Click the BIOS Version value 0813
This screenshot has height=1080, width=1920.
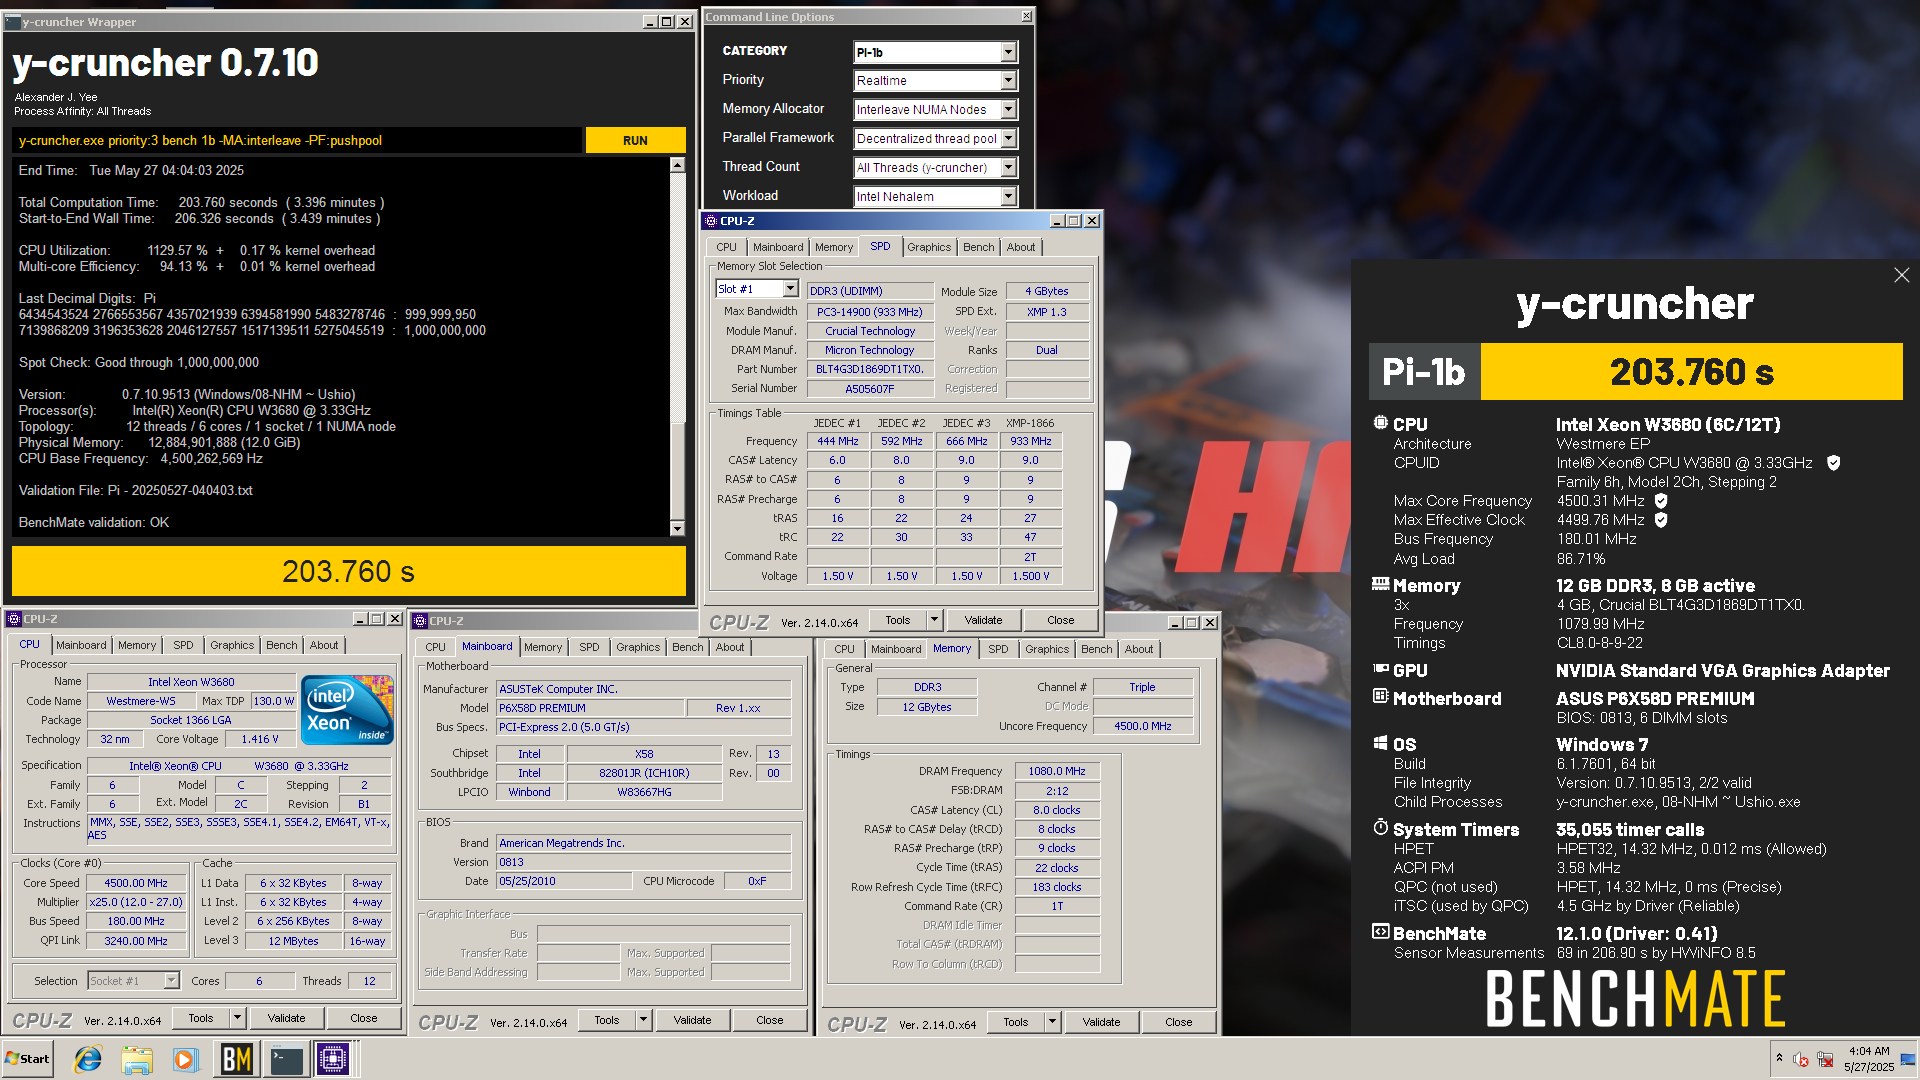(x=644, y=862)
